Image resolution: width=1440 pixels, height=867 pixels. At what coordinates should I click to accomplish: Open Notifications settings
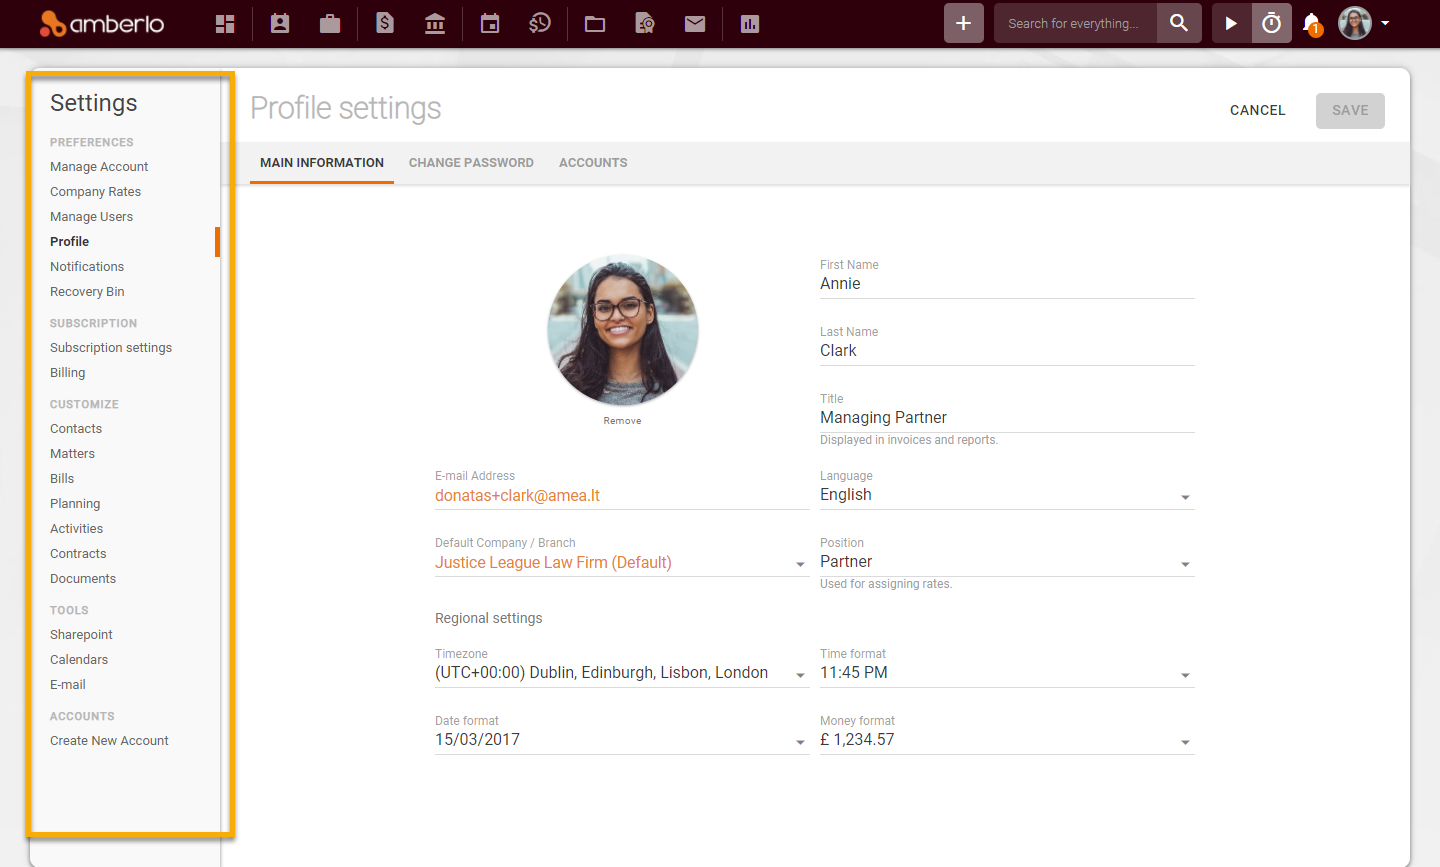87,267
